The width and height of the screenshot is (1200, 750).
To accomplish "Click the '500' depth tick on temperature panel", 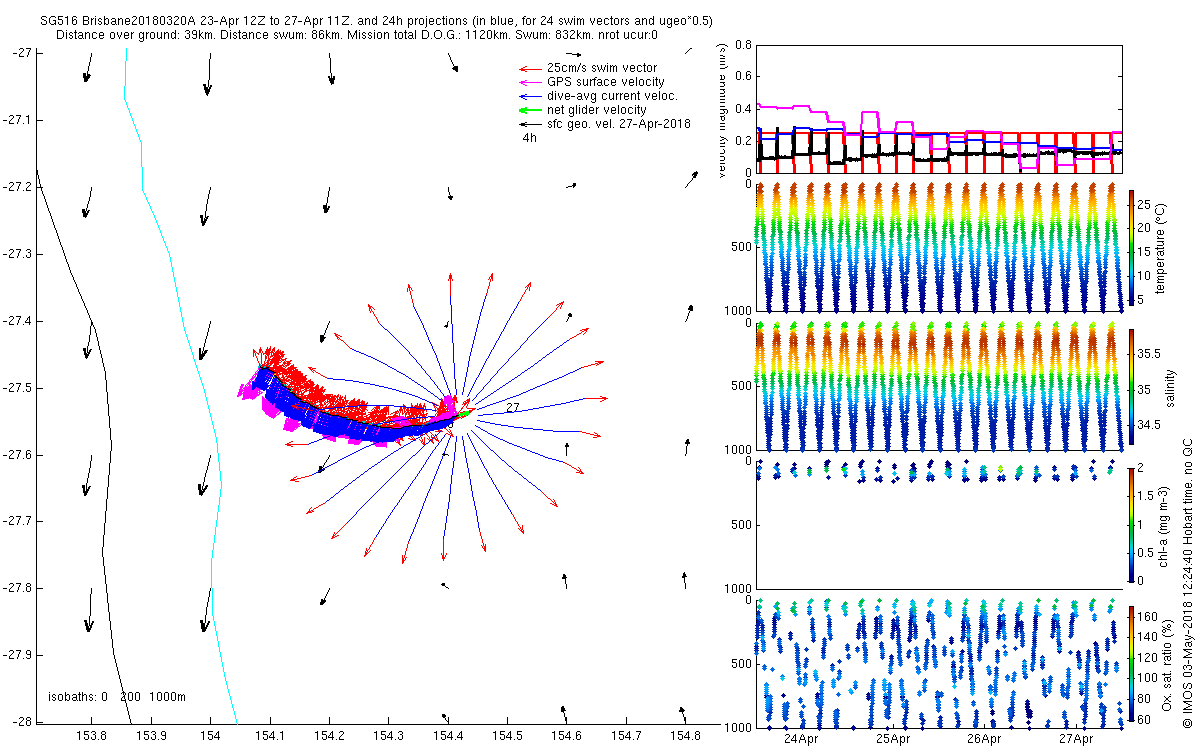I will (x=740, y=247).
